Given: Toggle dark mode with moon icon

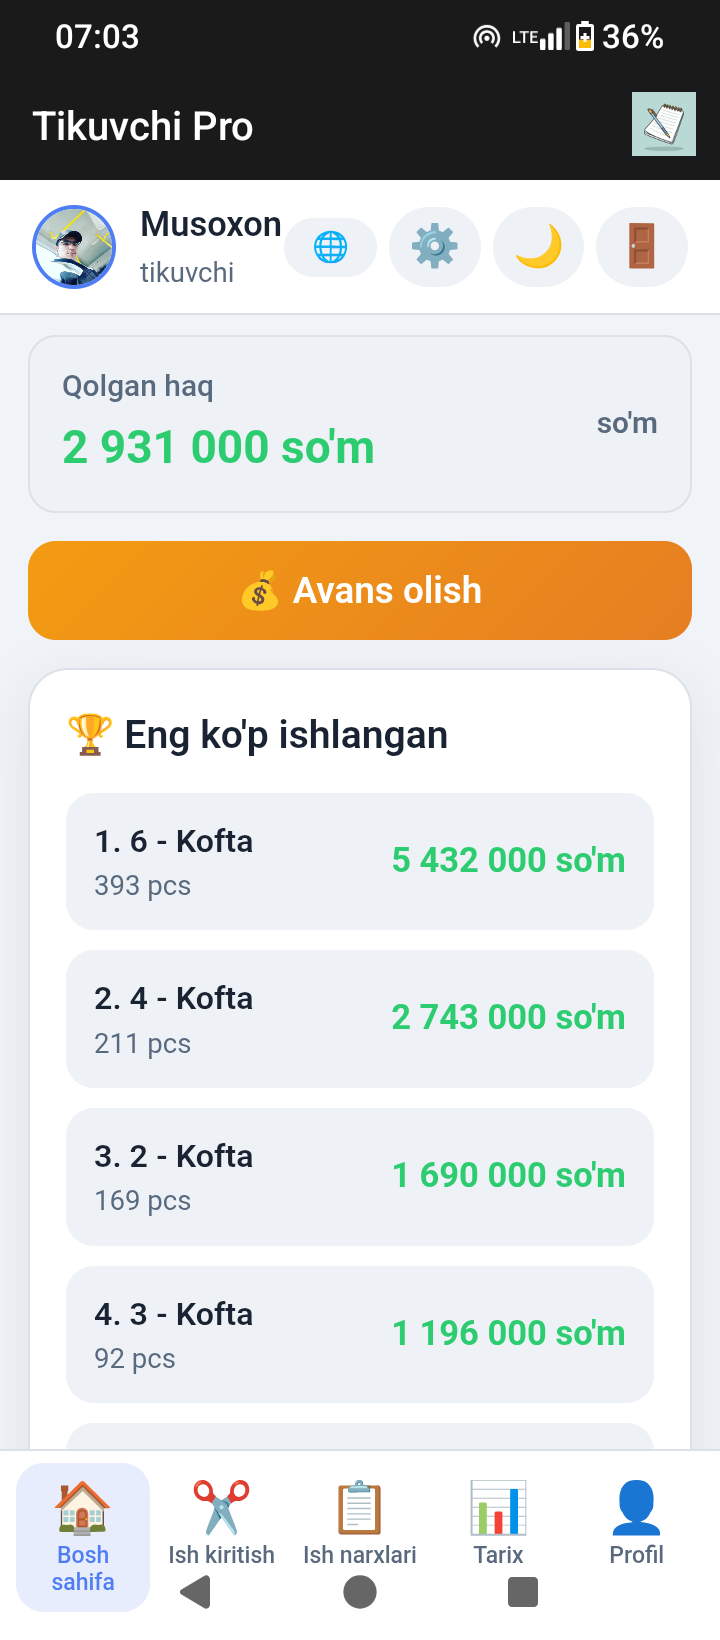Looking at the screenshot, I should pos(538,246).
